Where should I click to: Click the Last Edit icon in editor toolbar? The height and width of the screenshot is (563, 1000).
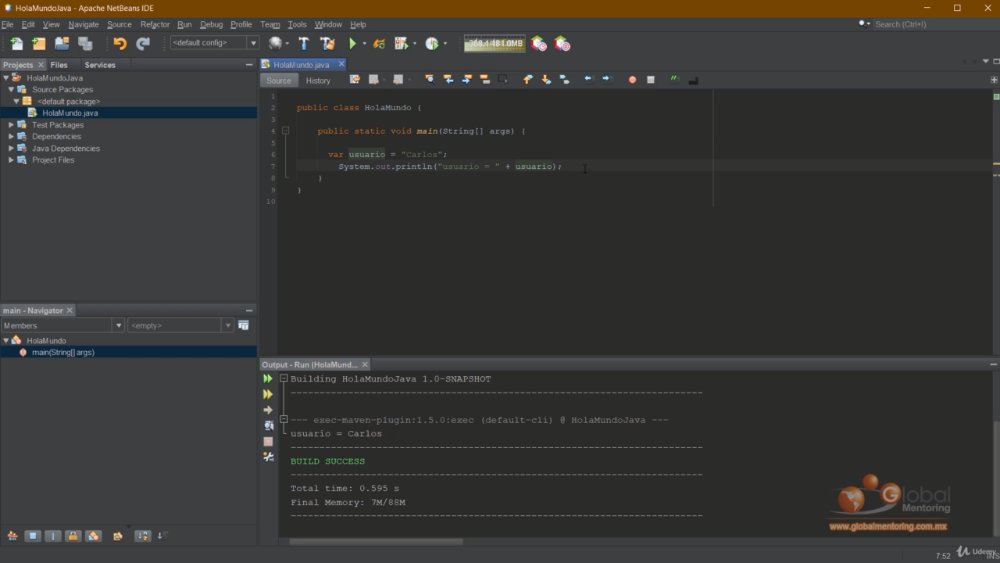pos(355,80)
